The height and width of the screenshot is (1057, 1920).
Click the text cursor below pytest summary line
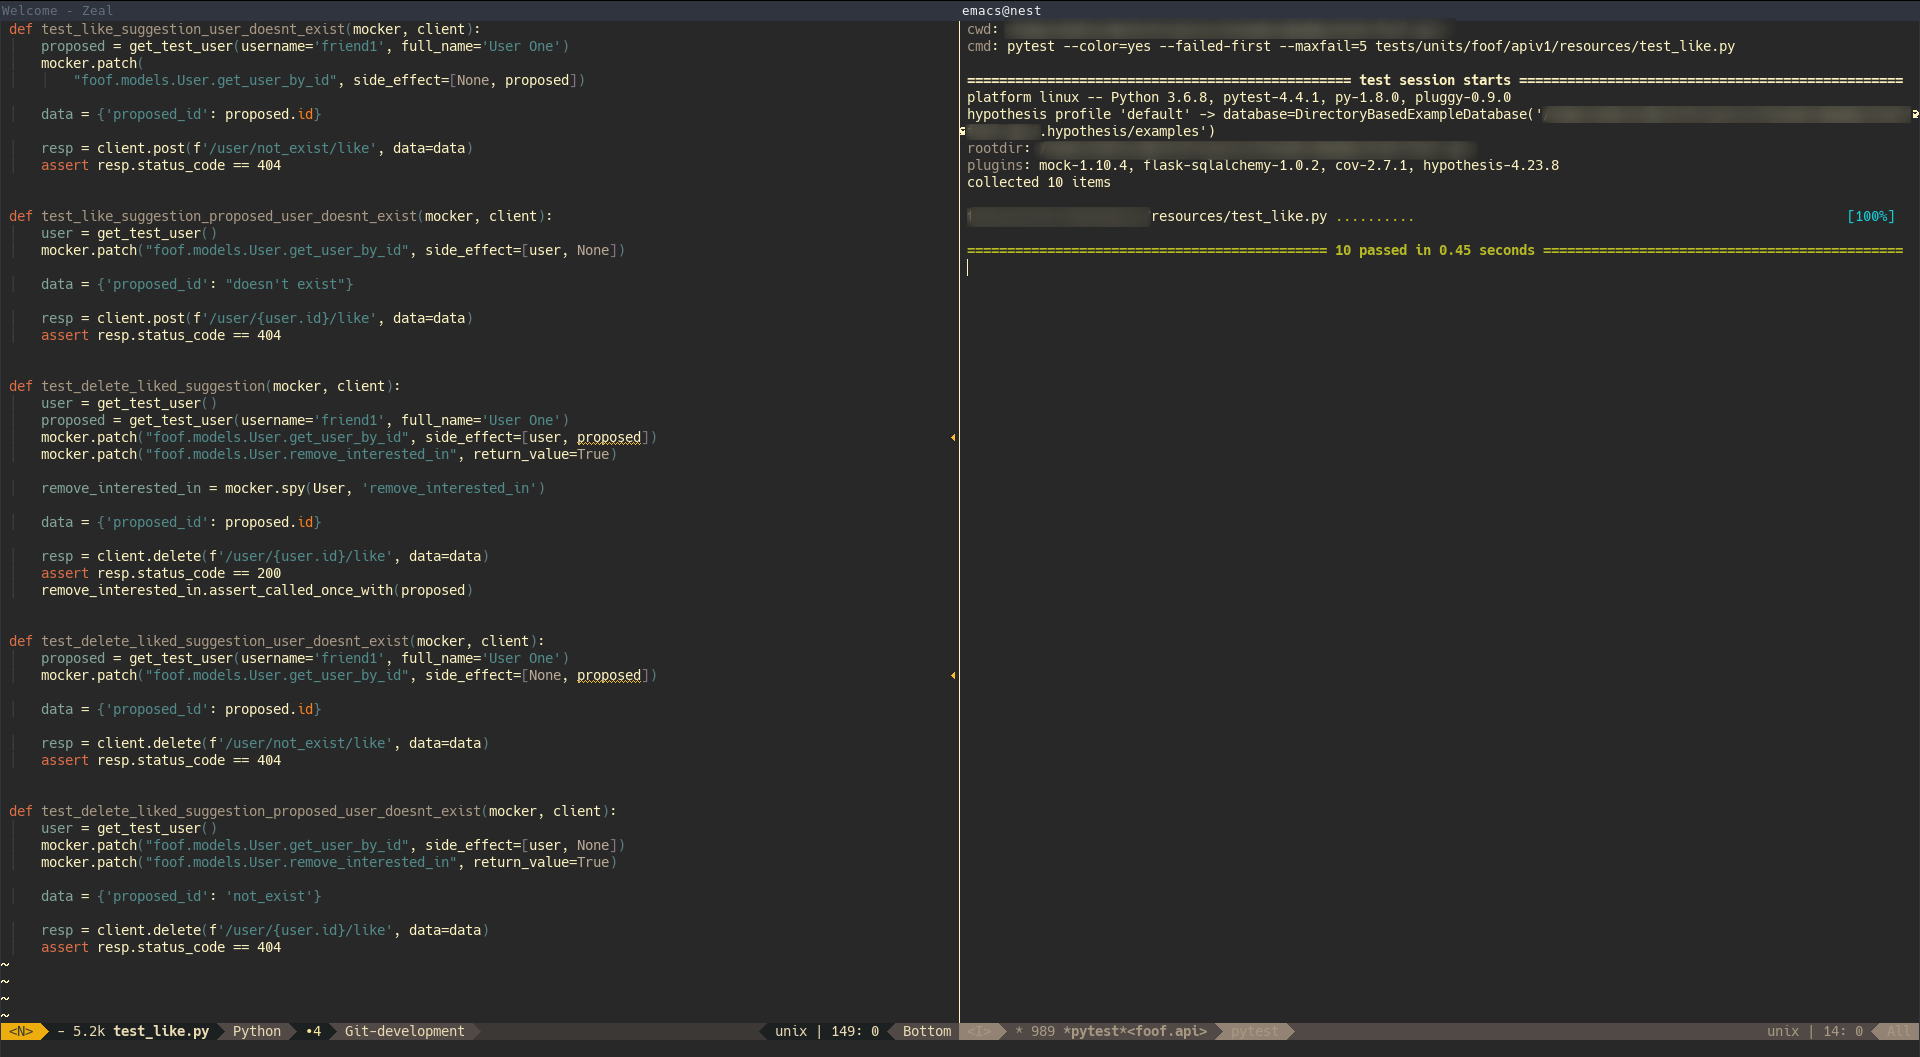click(968, 267)
